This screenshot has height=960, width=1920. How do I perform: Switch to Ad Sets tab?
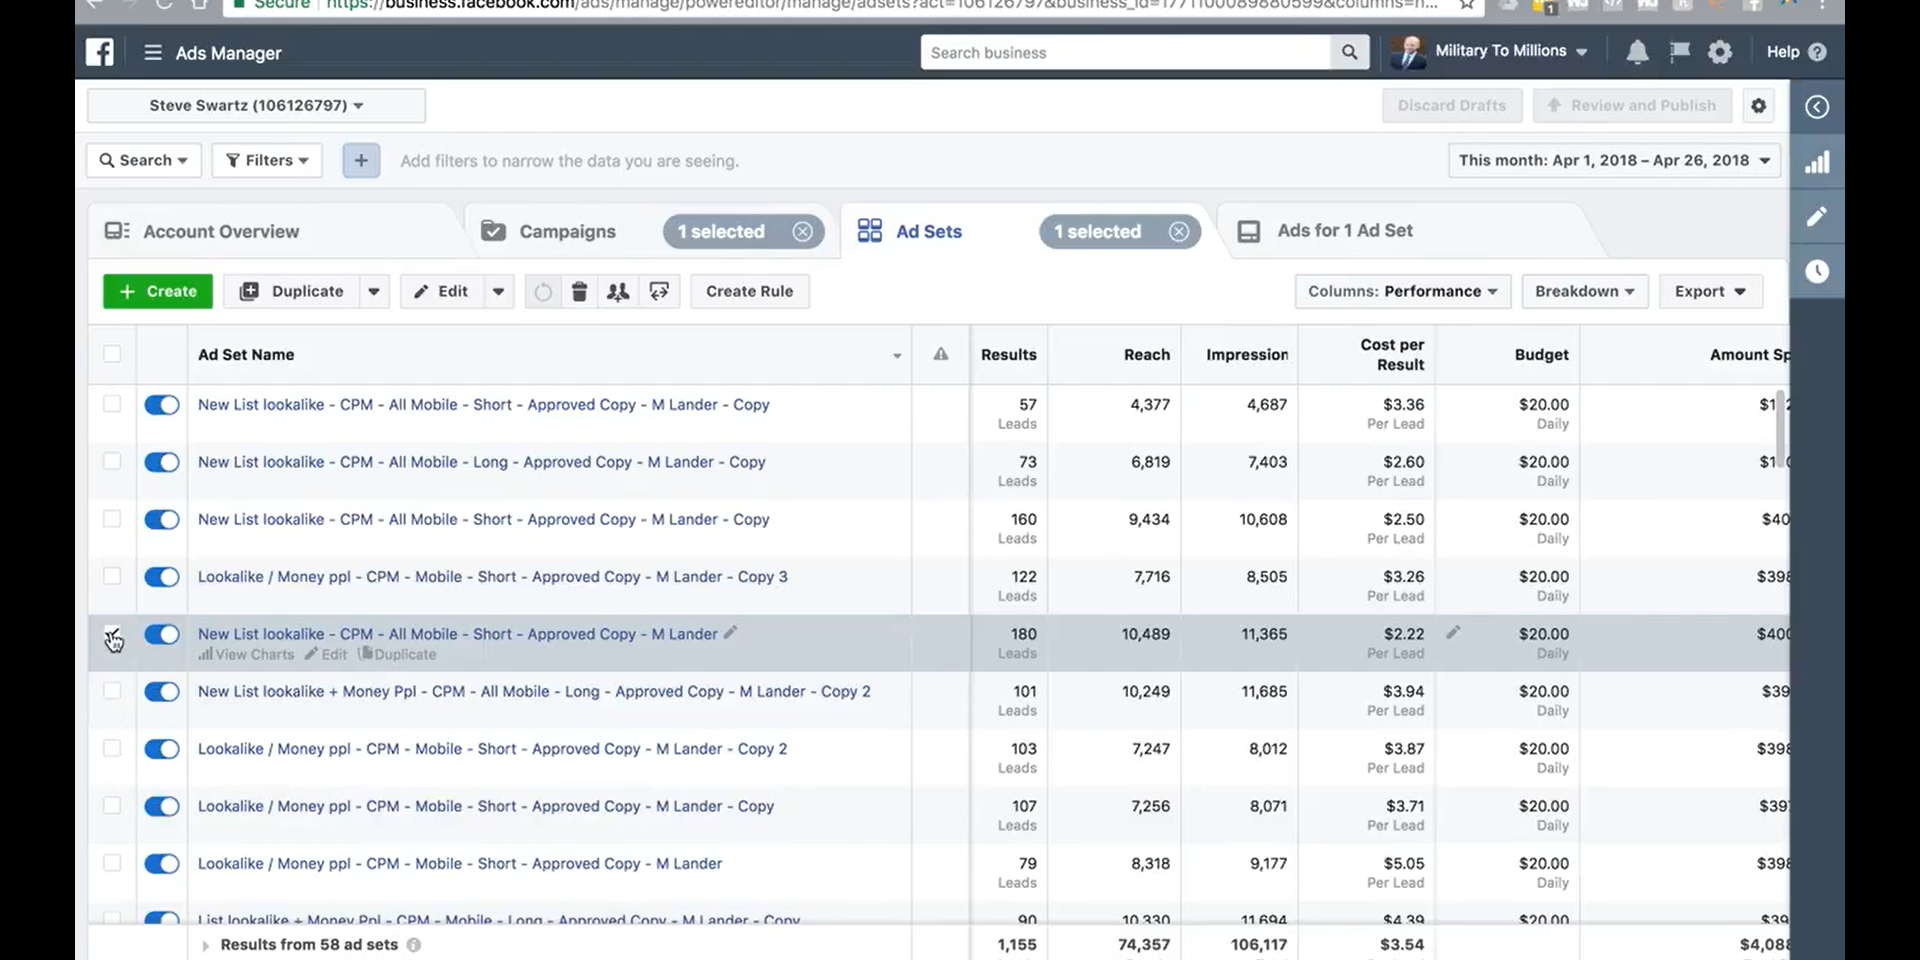tap(929, 231)
